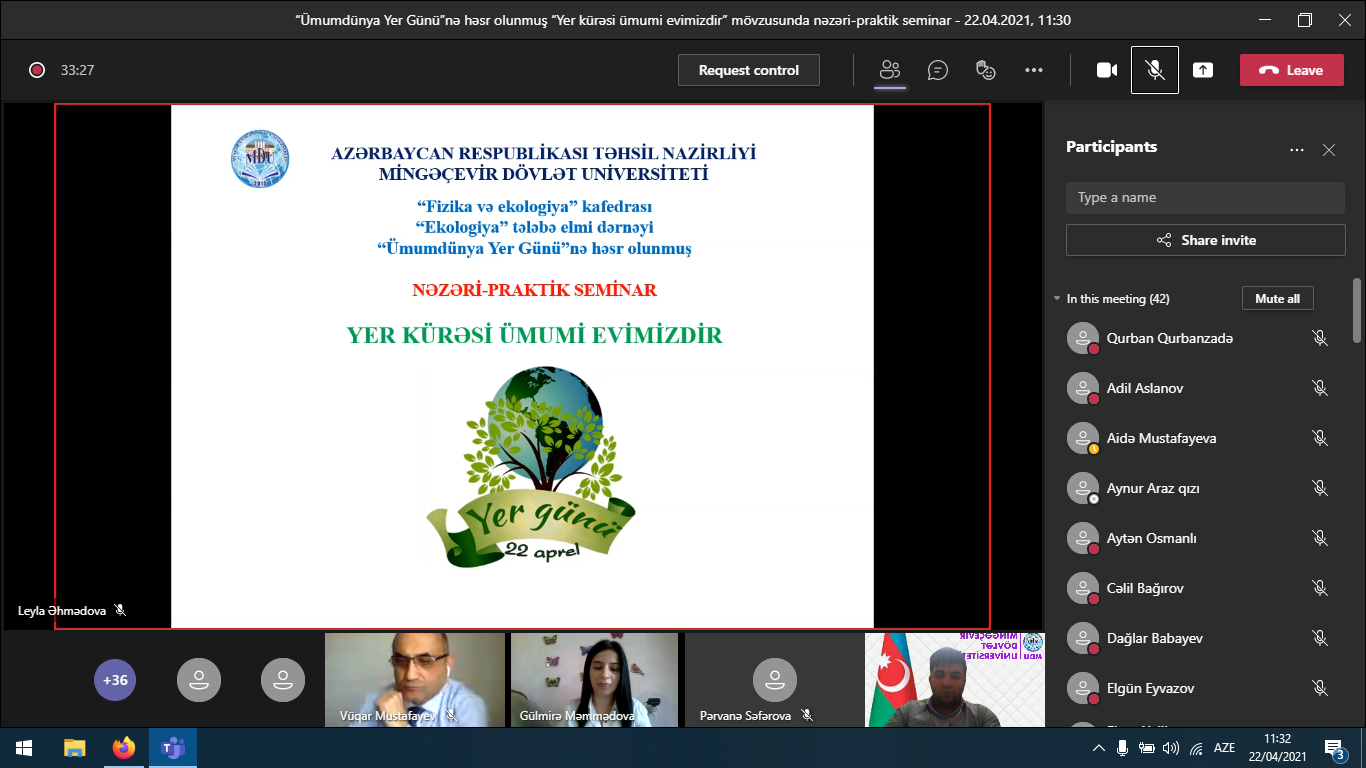Open the reactions icon in toolbar
Image resolution: width=1366 pixels, height=768 pixels.
(x=986, y=70)
